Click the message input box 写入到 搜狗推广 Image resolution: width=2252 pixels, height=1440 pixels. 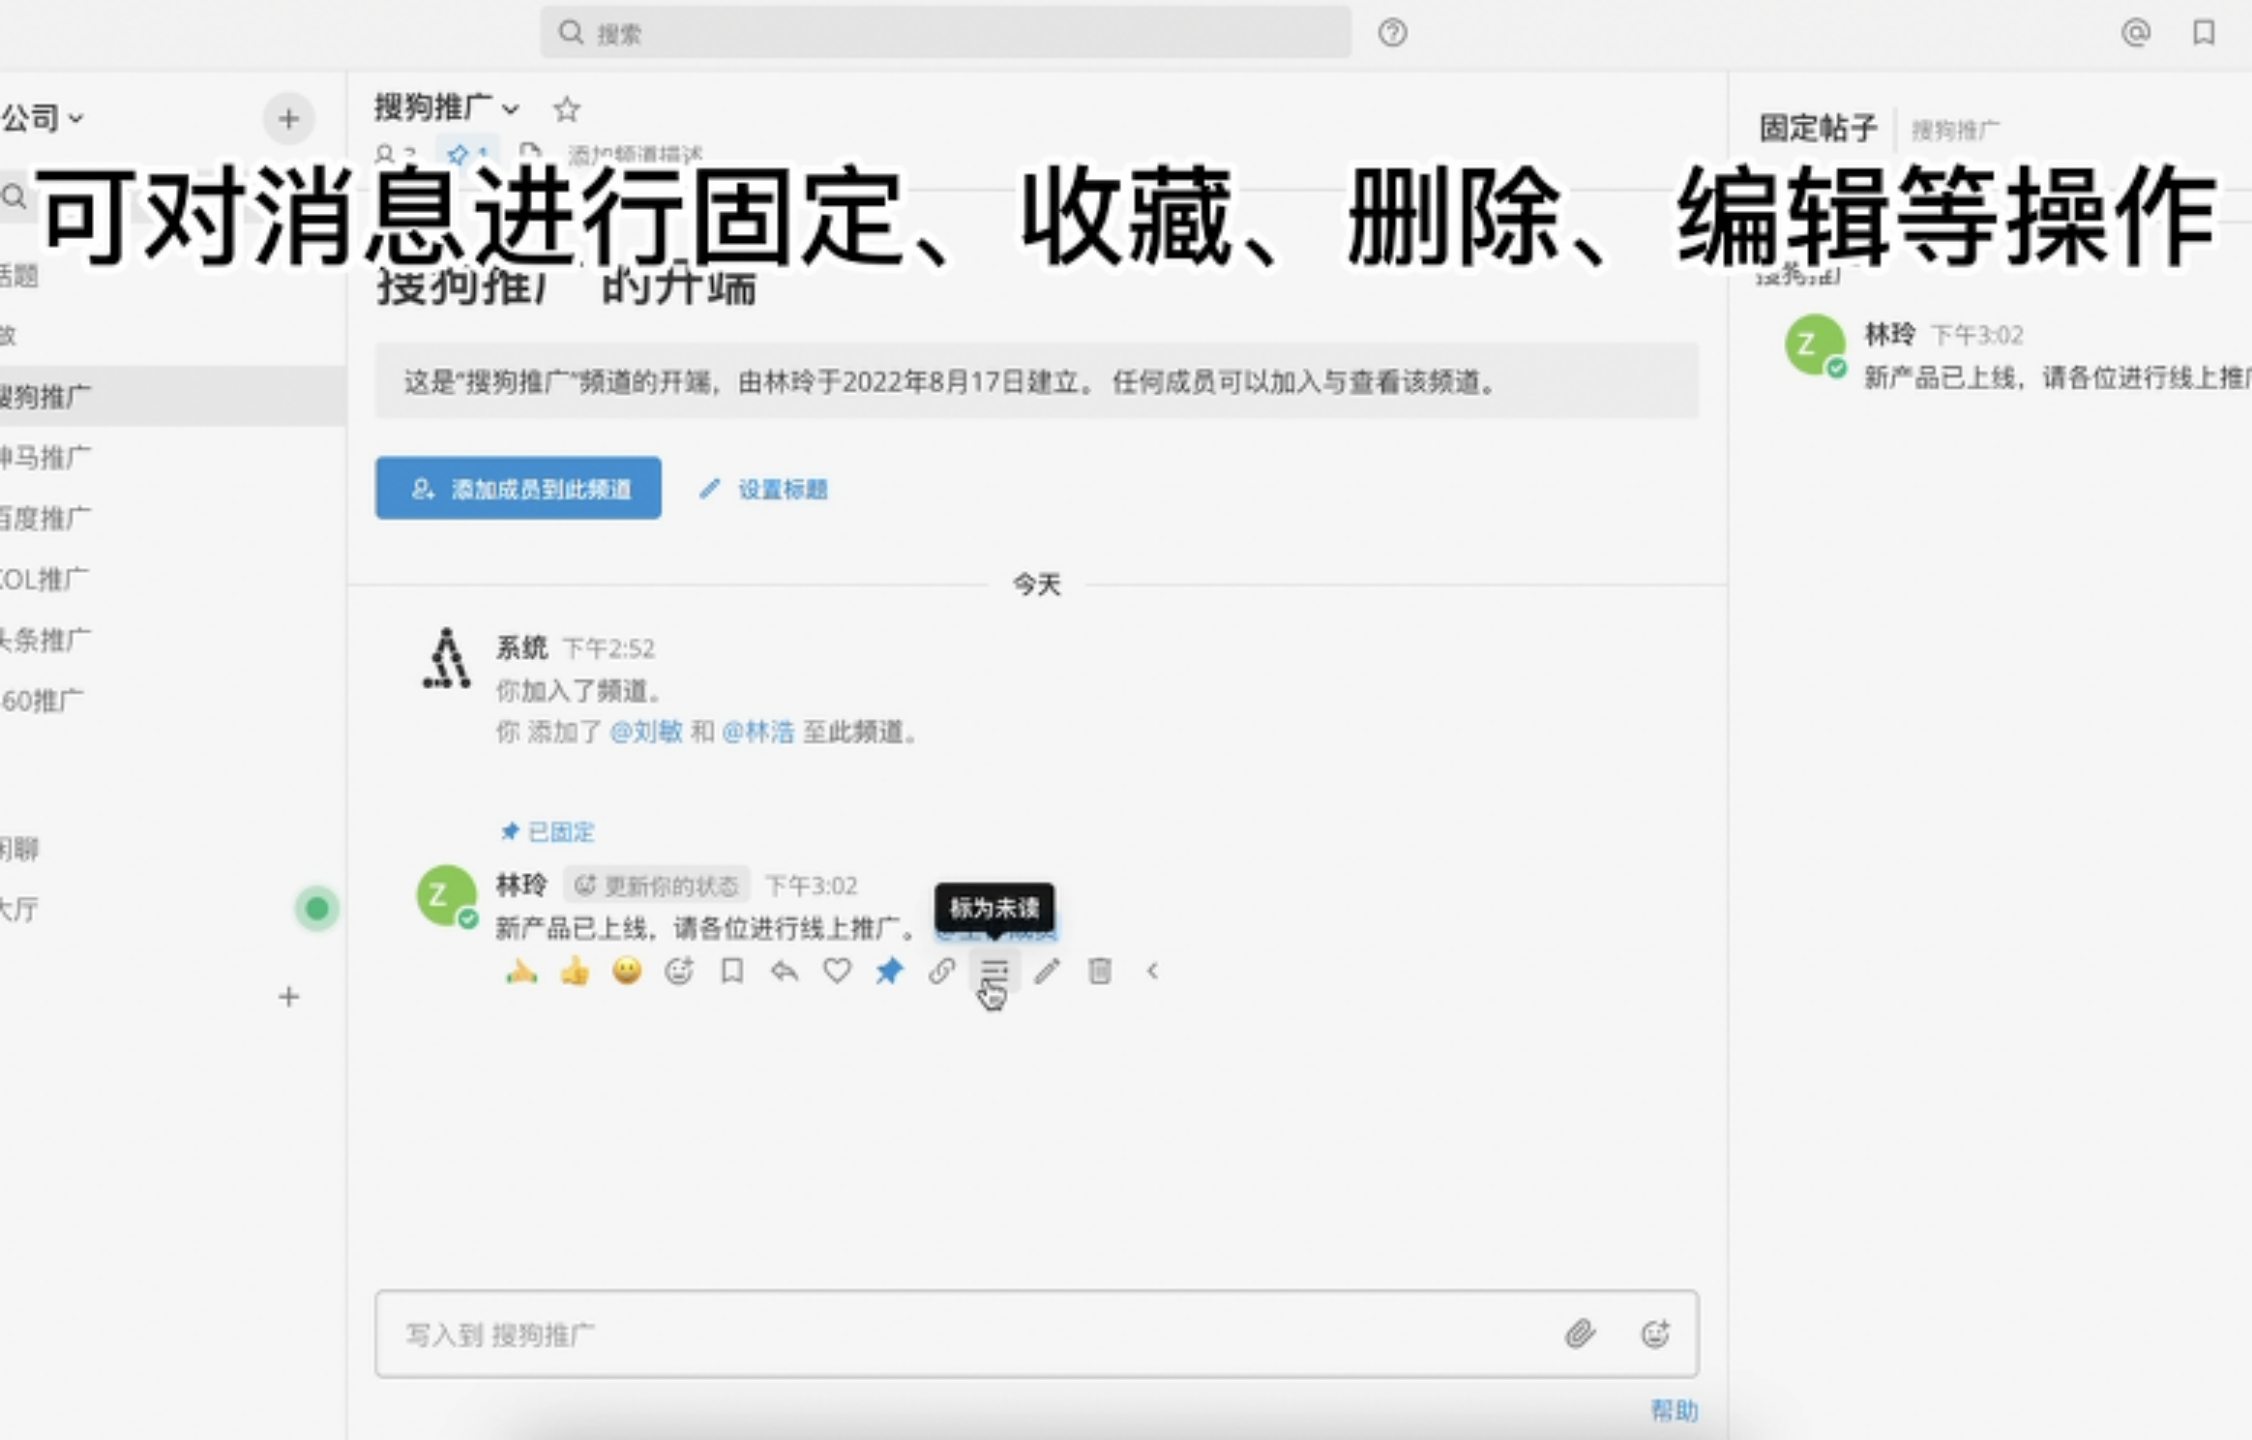(1037, 1334)
